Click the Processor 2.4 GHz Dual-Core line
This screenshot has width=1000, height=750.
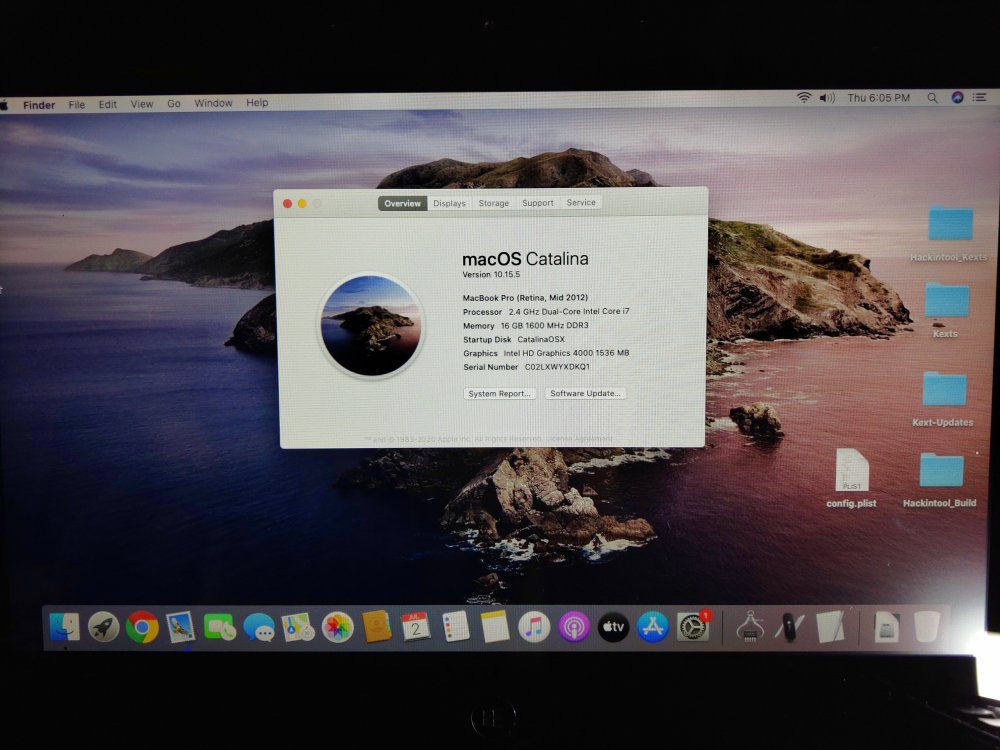pos(546,311)
